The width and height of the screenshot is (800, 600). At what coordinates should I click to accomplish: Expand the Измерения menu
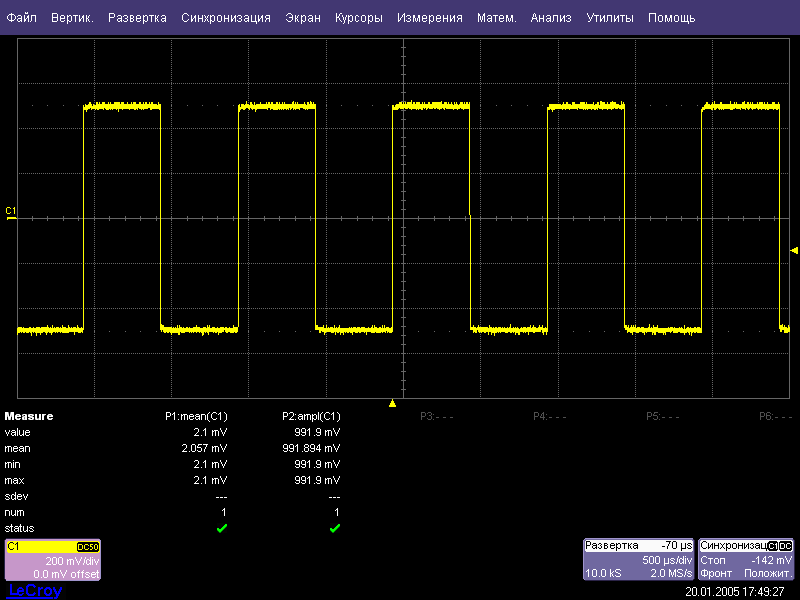click(429, 18)
